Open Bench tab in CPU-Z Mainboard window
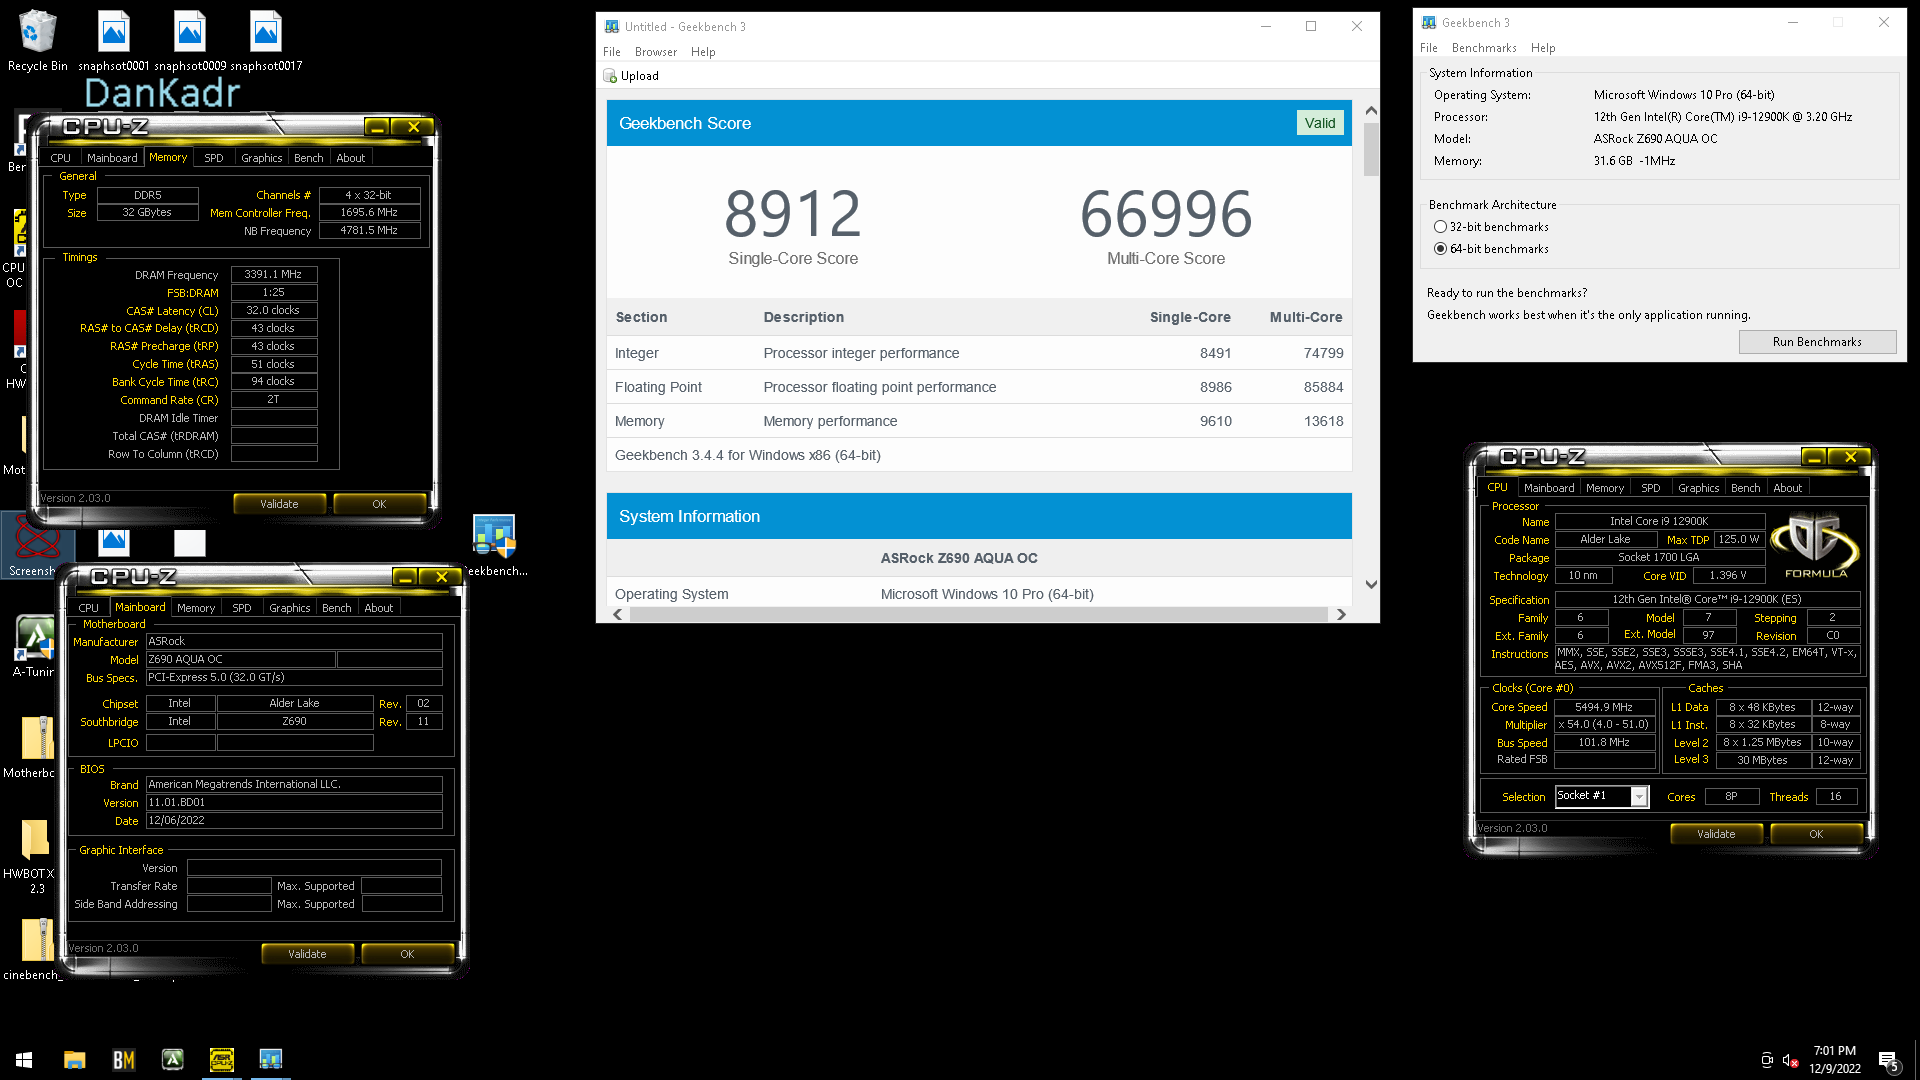 coord(337,608)
